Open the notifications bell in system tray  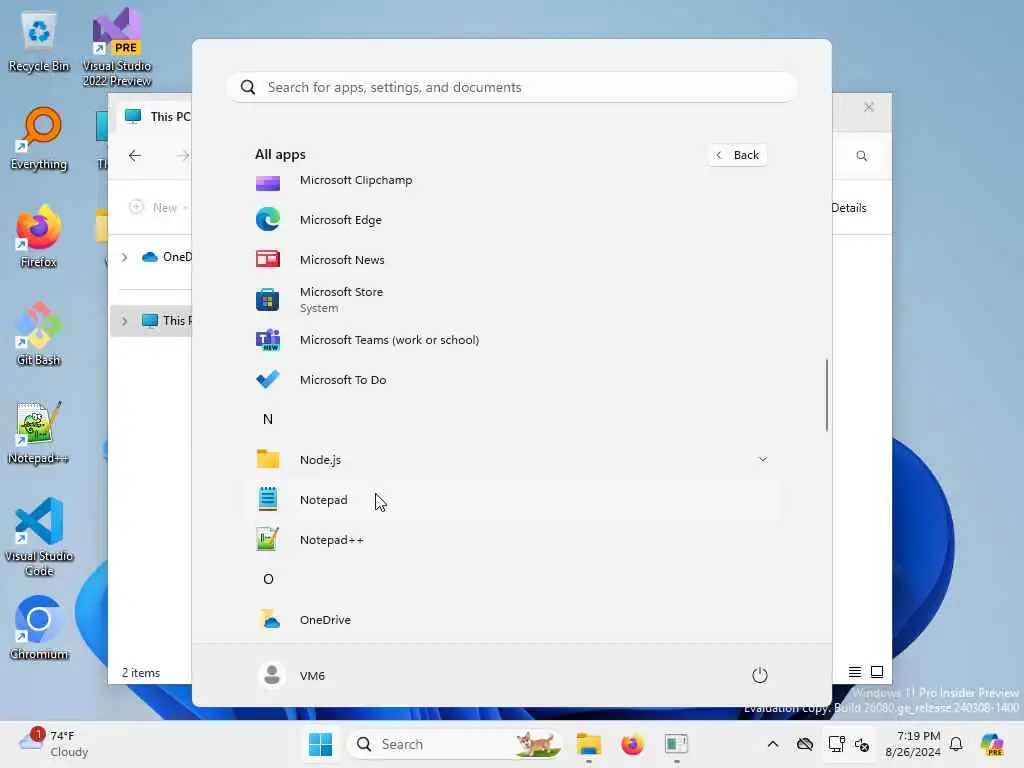coord(956,744)
